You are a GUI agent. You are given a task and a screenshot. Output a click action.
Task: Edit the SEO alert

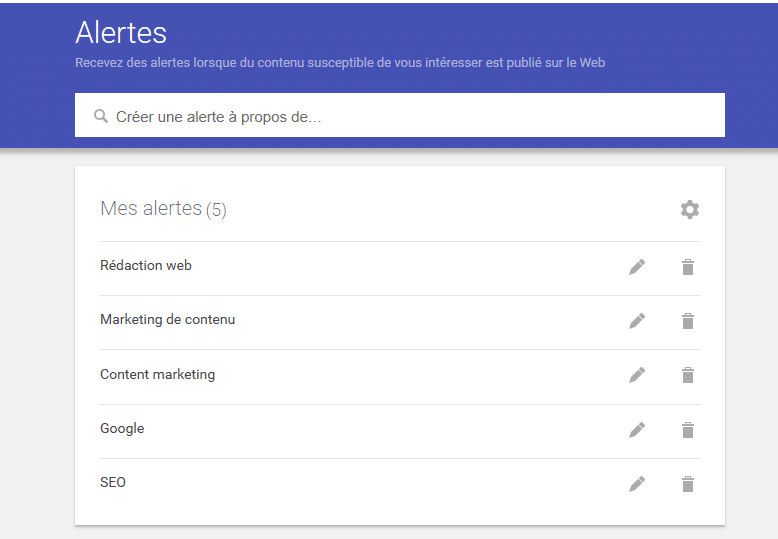637,484
